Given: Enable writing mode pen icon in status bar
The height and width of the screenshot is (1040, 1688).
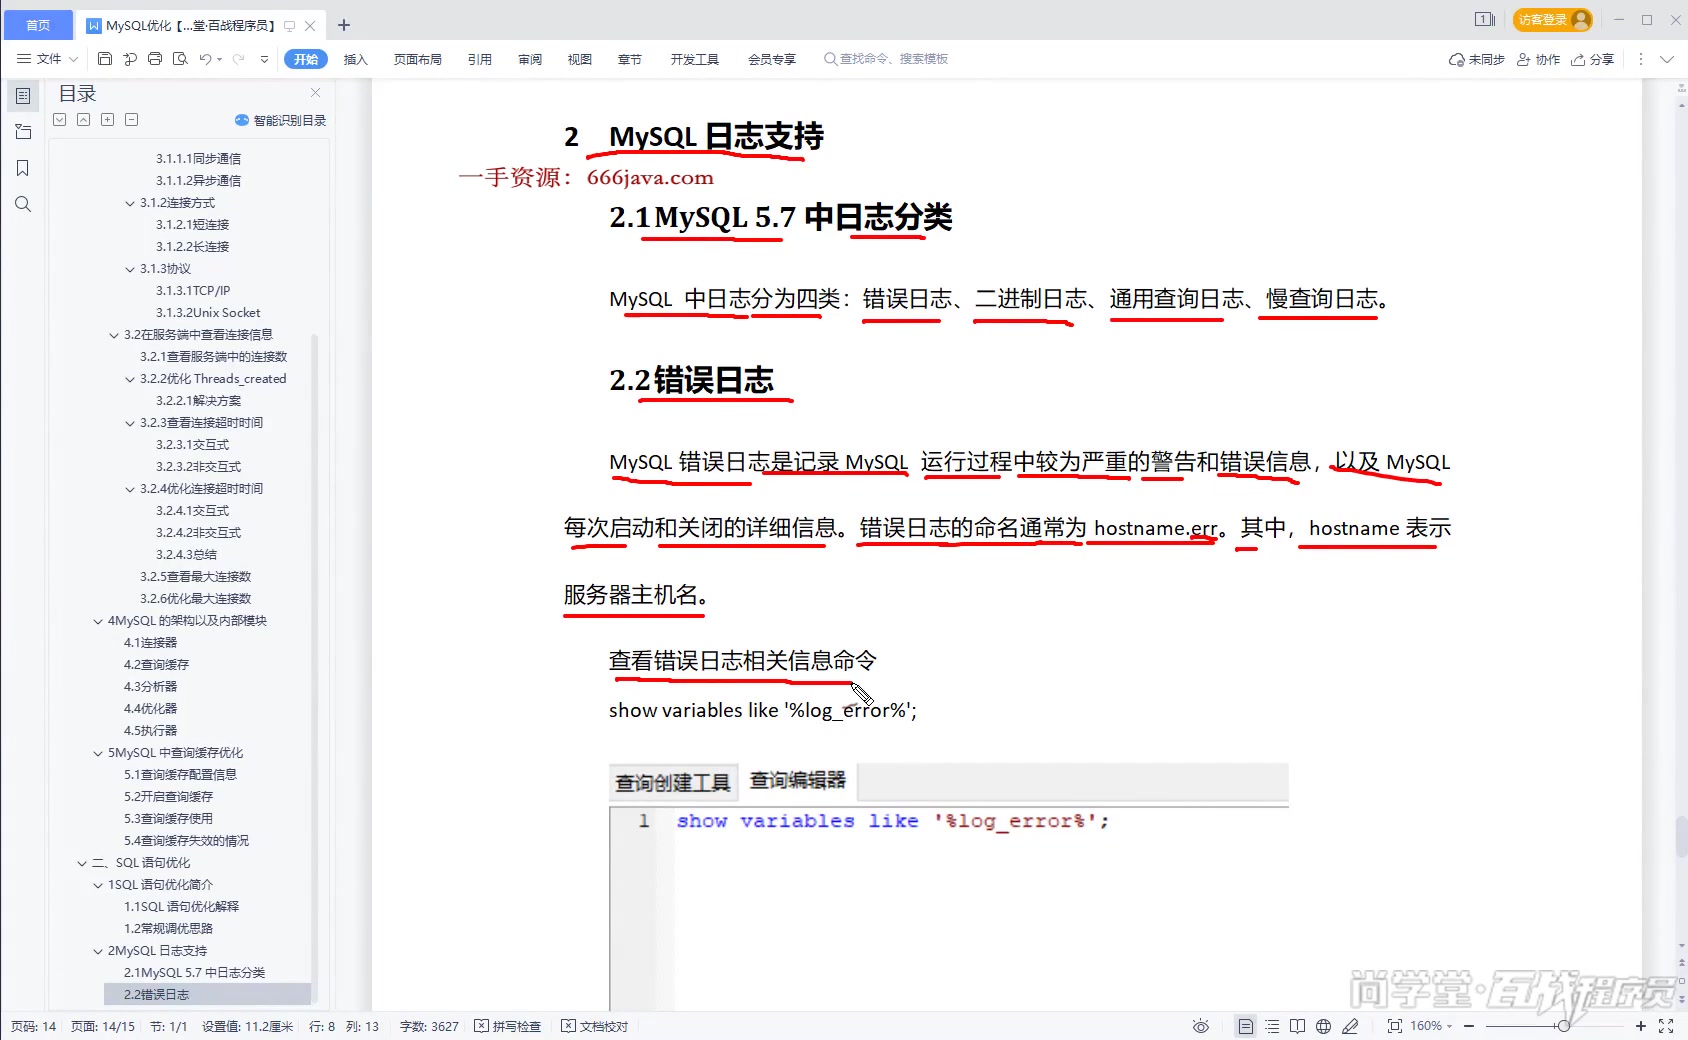Looking at the screenshot, I should click(x=1350, y=1026).
